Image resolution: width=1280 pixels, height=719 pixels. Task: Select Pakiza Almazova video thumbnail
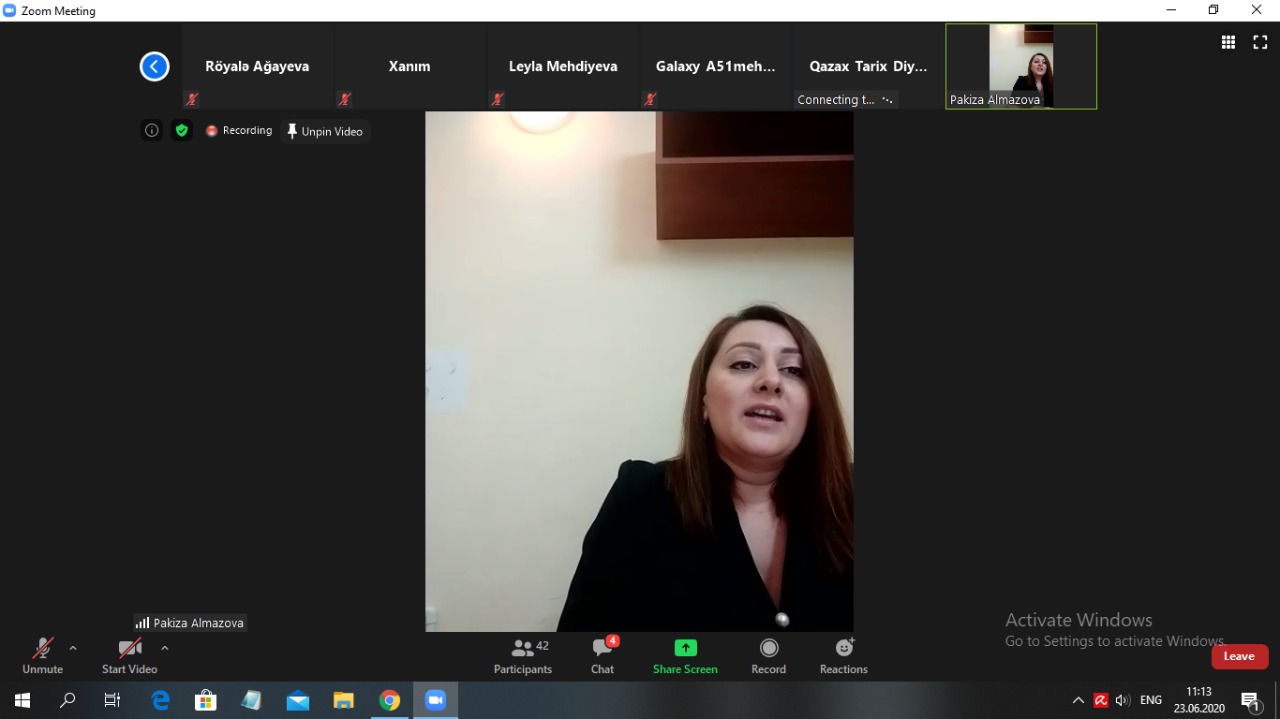coord(1021,66)
